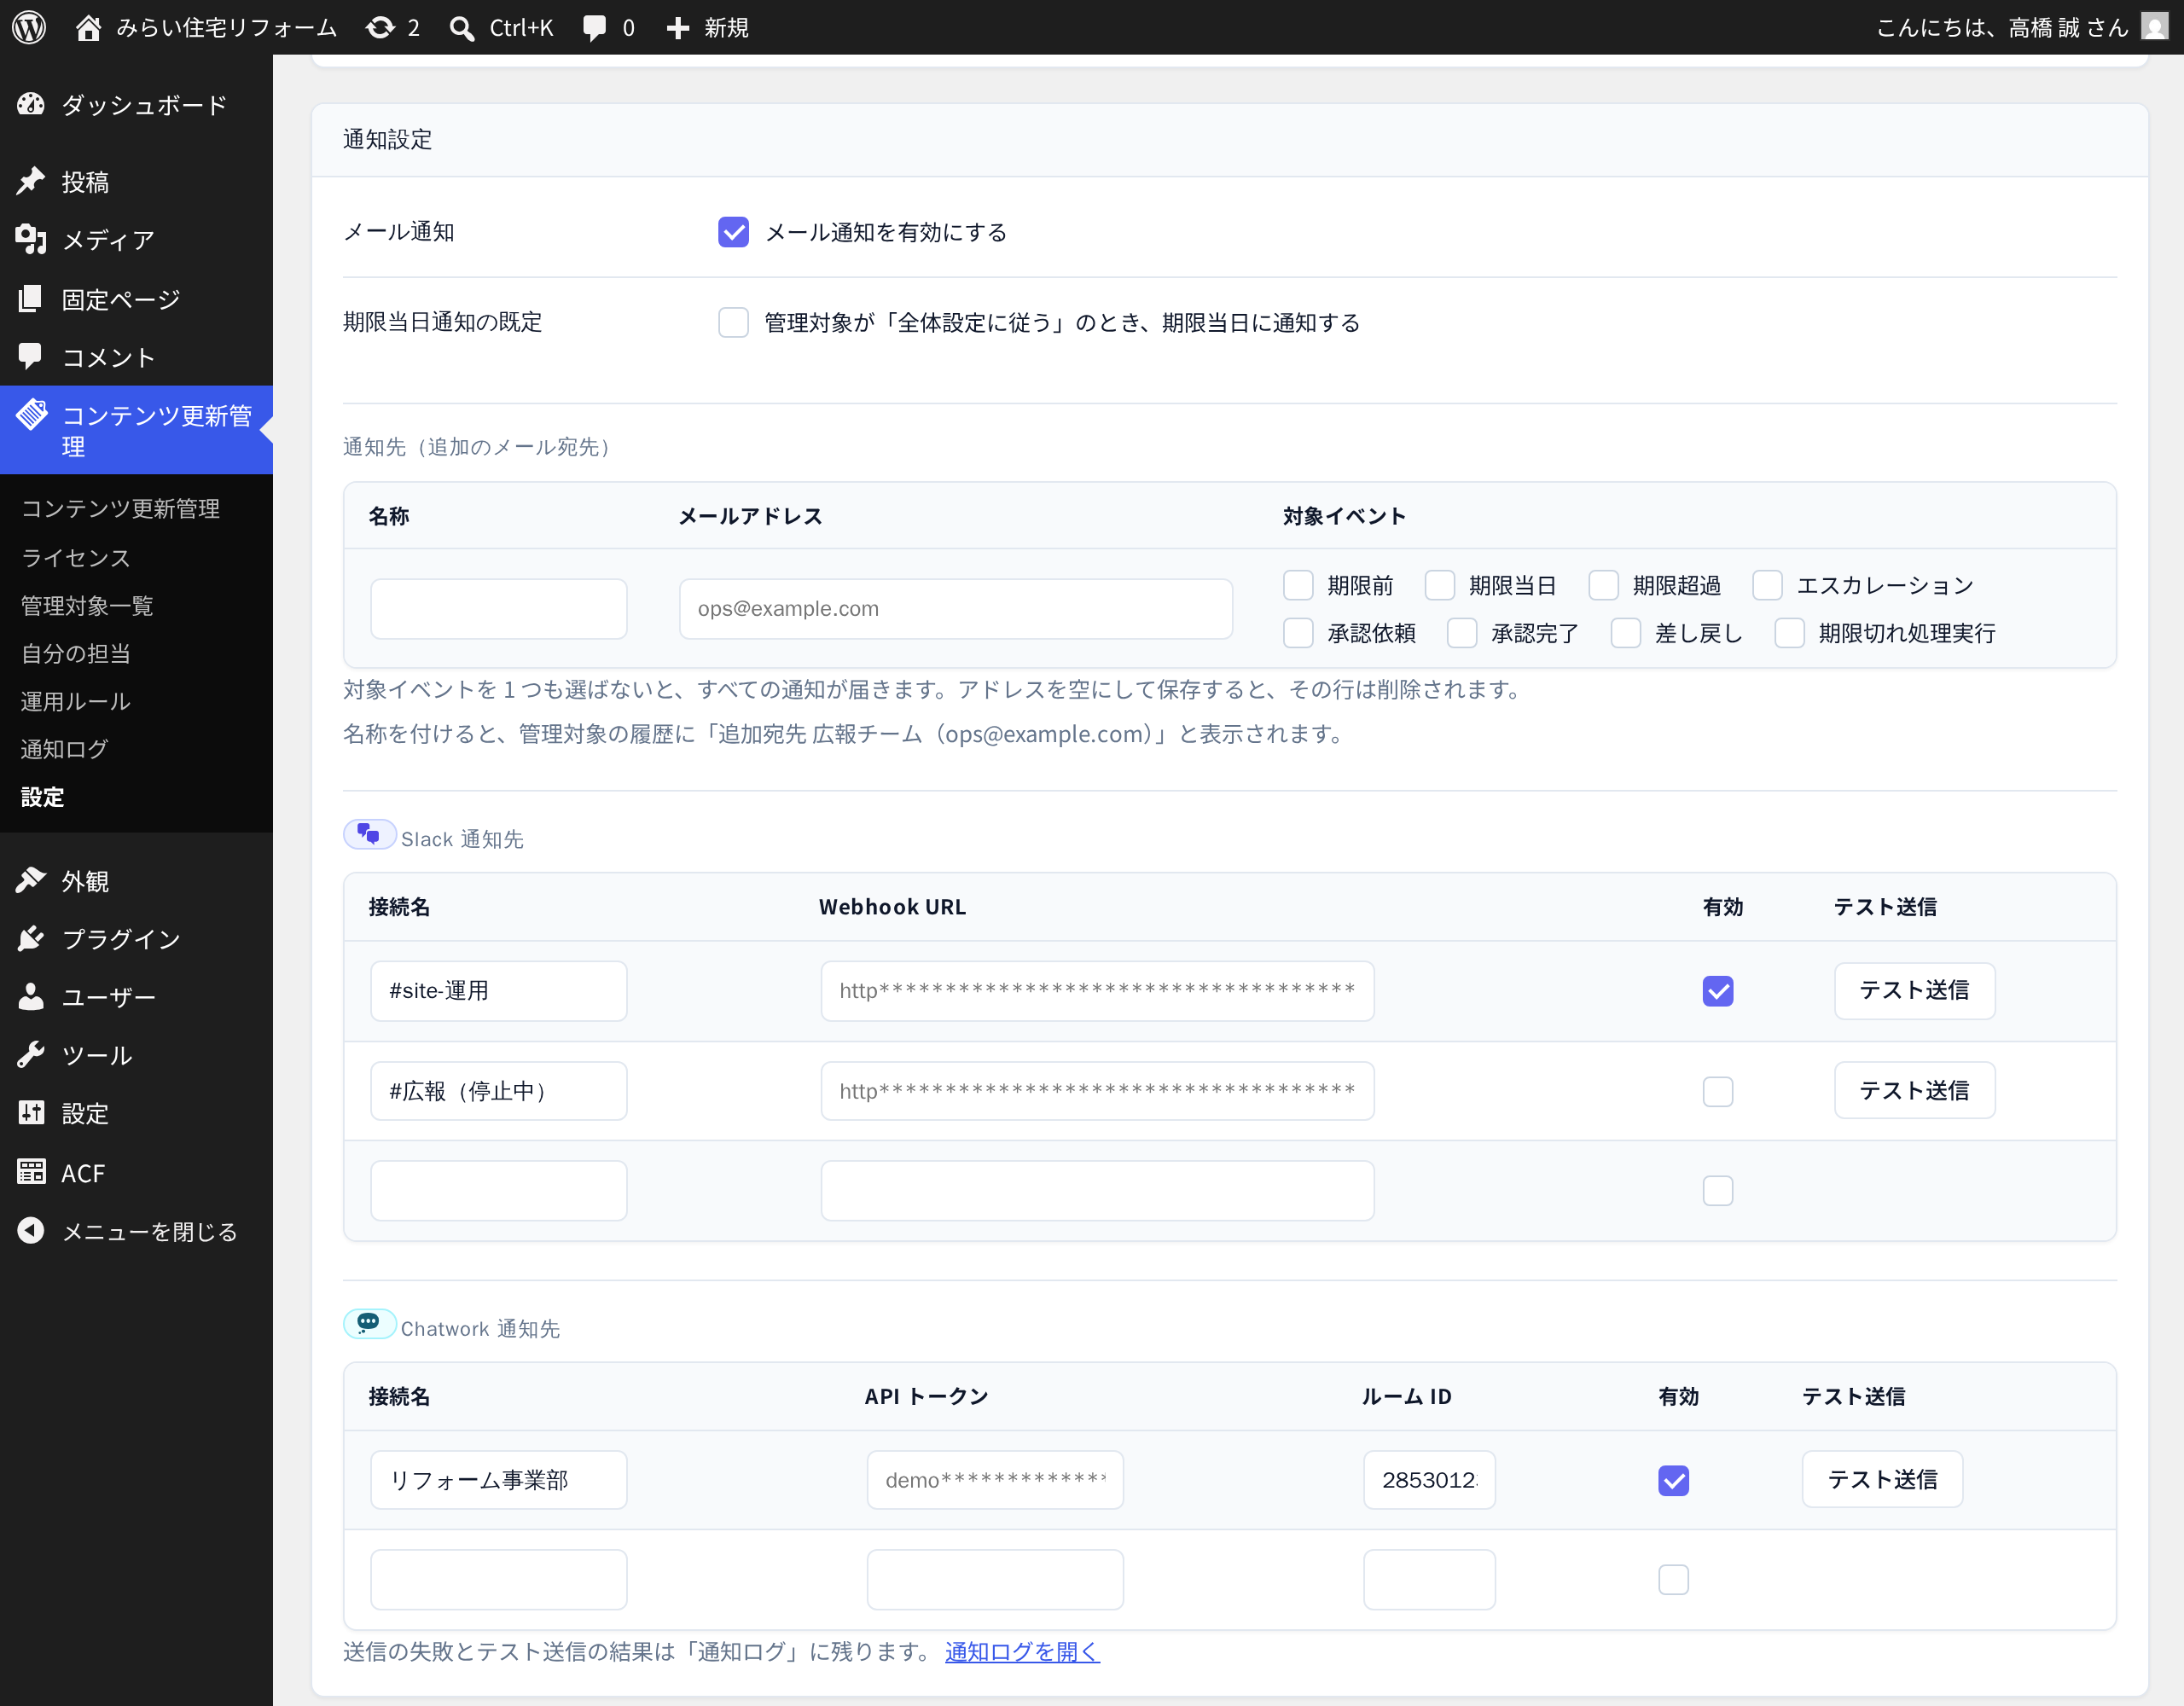
Task: Click the ツール wrench icon
Action: [x=31, y=1054]
